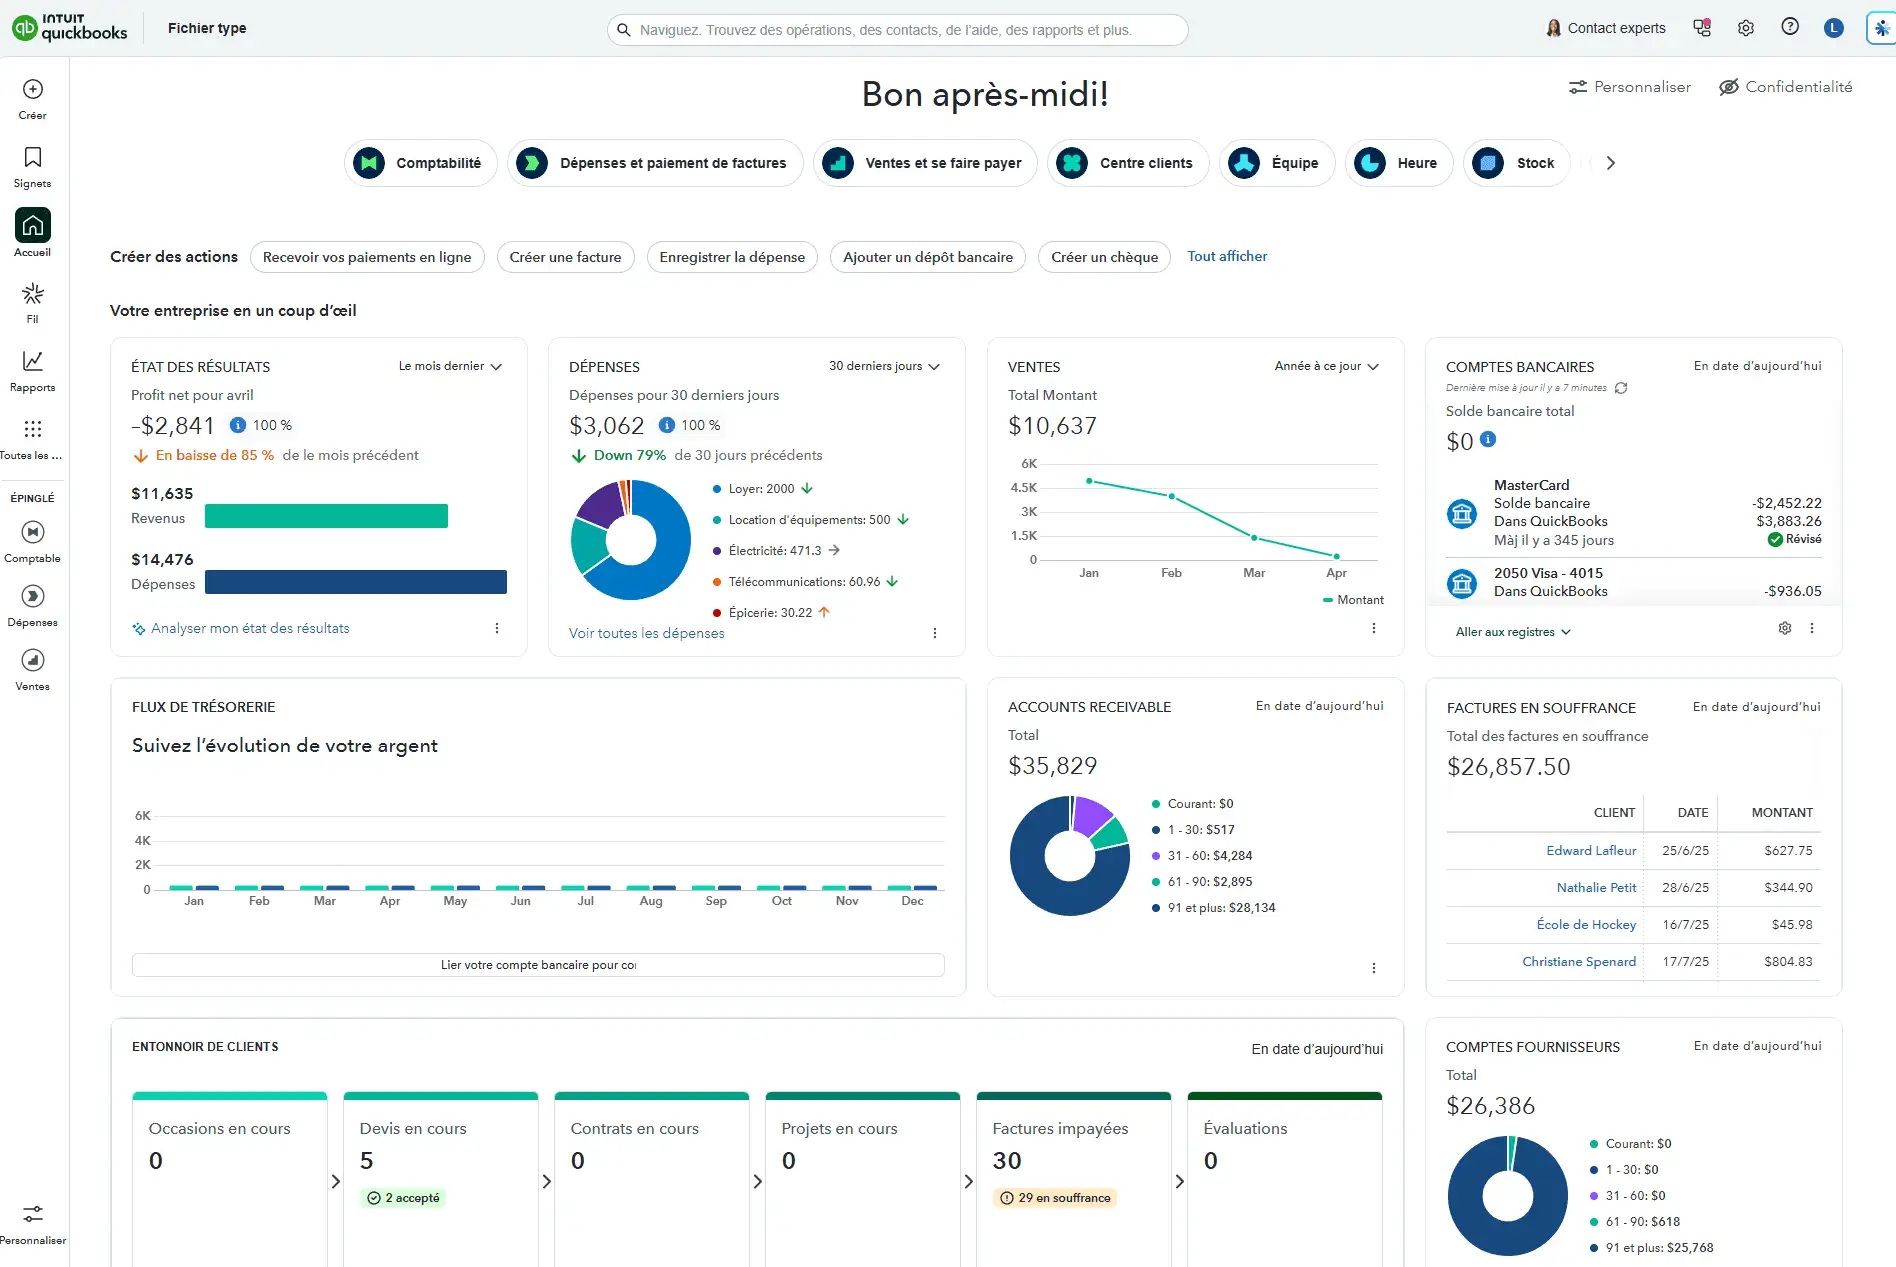This screenshot has width=1896, height=1267.
Task: Click 'Recevoir vos paiements en ligne' button
Action: (367, 257)
